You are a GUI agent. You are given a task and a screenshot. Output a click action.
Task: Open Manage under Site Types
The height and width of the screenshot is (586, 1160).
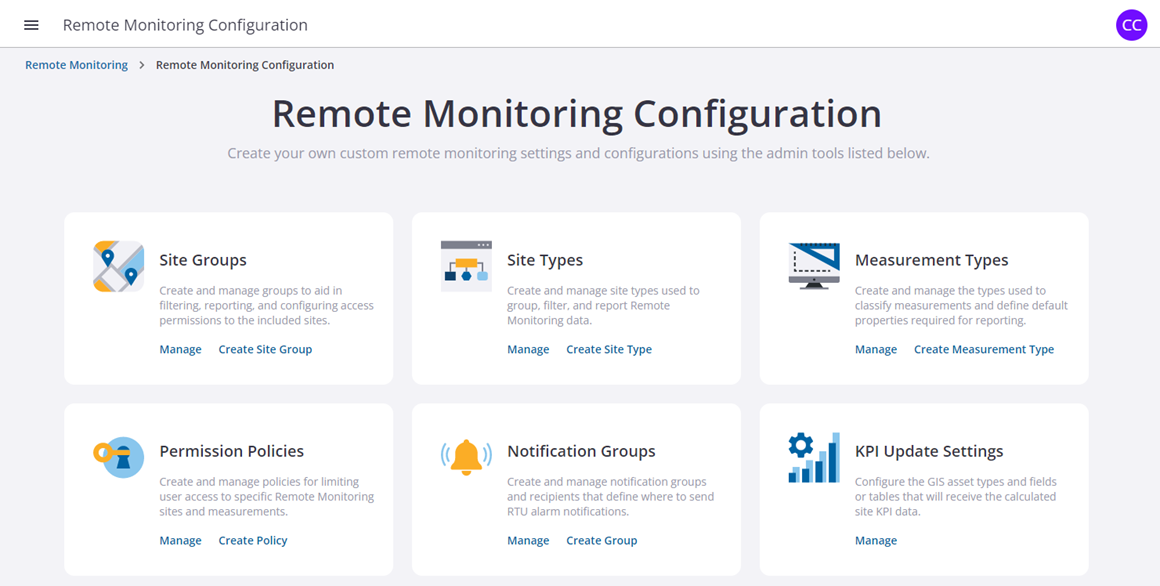tap(528, 349)
